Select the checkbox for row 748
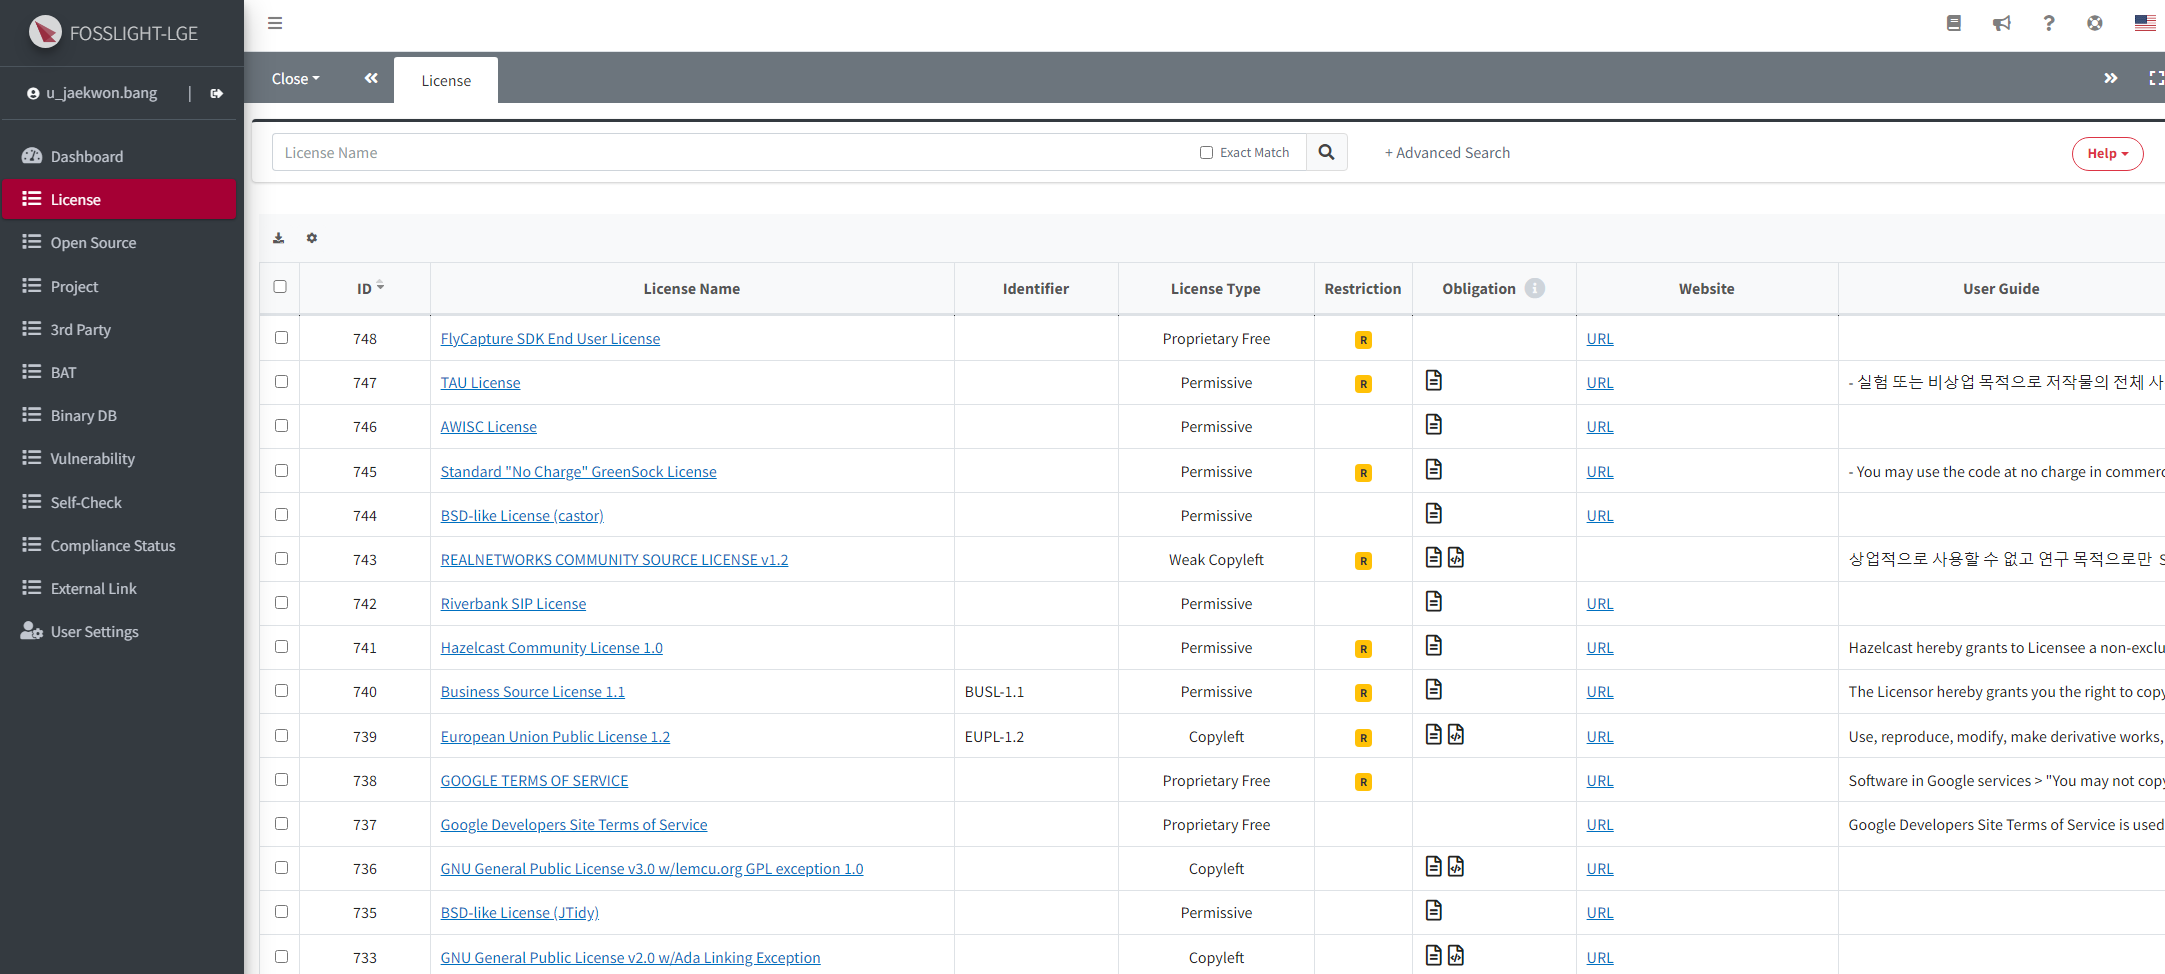Image resolution: width=2165 pixels, height=974 pixels. pyautogui.click(x=281, y=338)
